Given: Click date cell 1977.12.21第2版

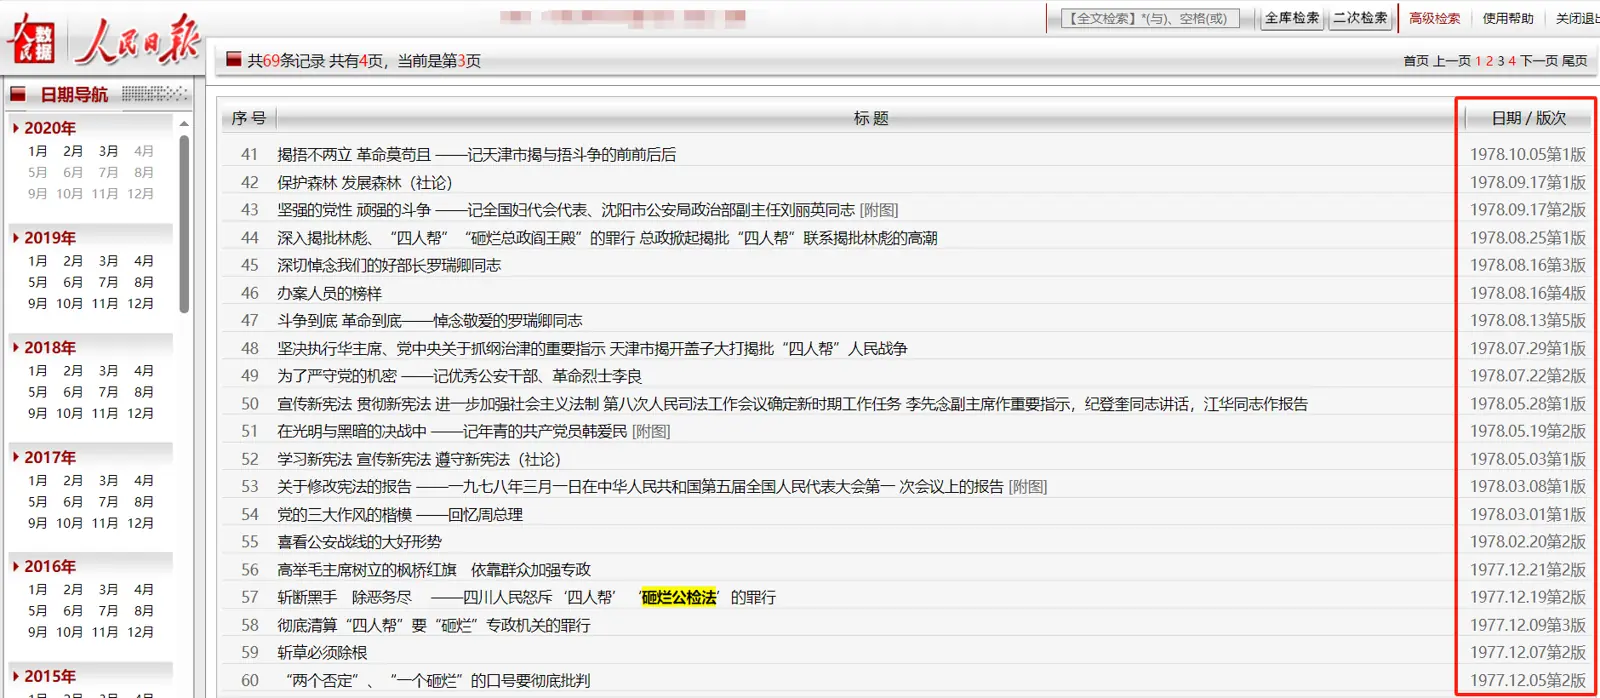Looking at the screenshot, I should [1527, 570].
